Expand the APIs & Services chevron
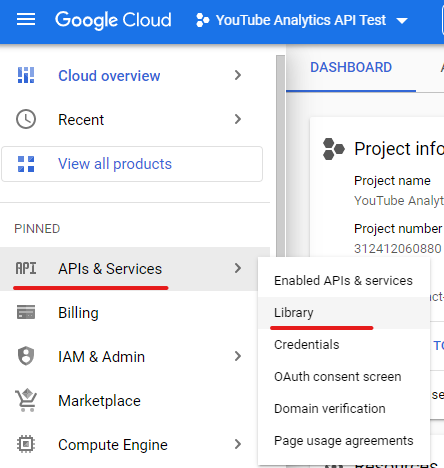 (x=238, y=268)
